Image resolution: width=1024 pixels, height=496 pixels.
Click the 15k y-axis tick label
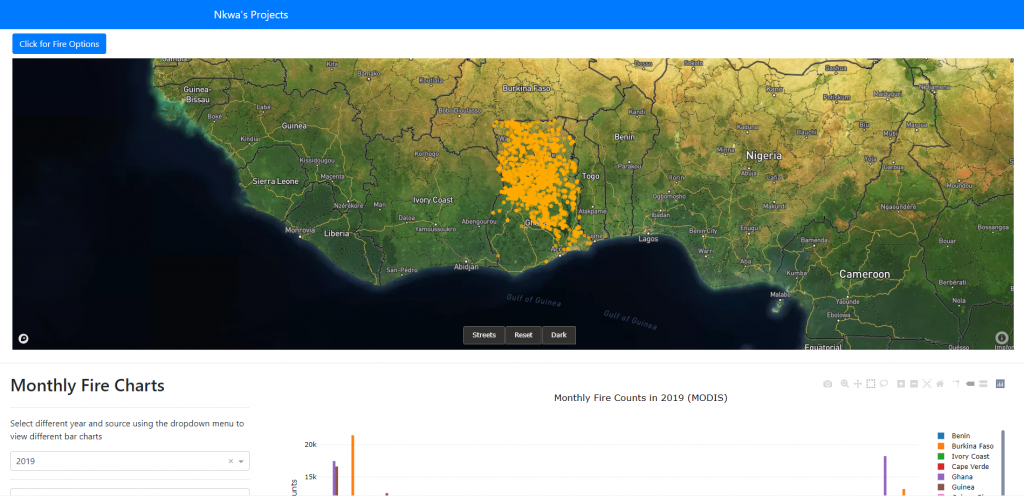click(x=310, y=477)
